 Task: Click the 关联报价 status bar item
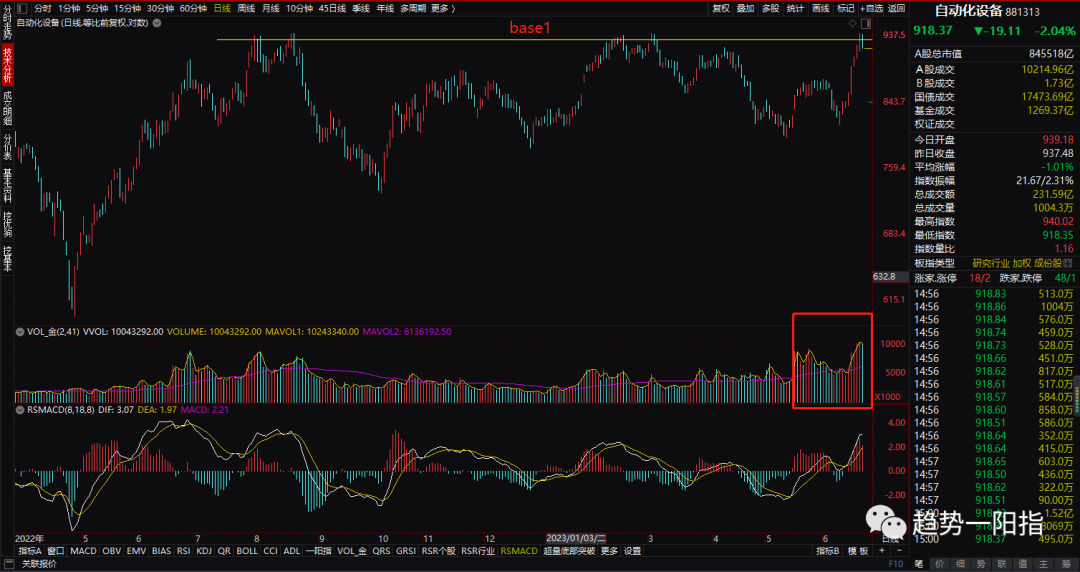[39, 564]
